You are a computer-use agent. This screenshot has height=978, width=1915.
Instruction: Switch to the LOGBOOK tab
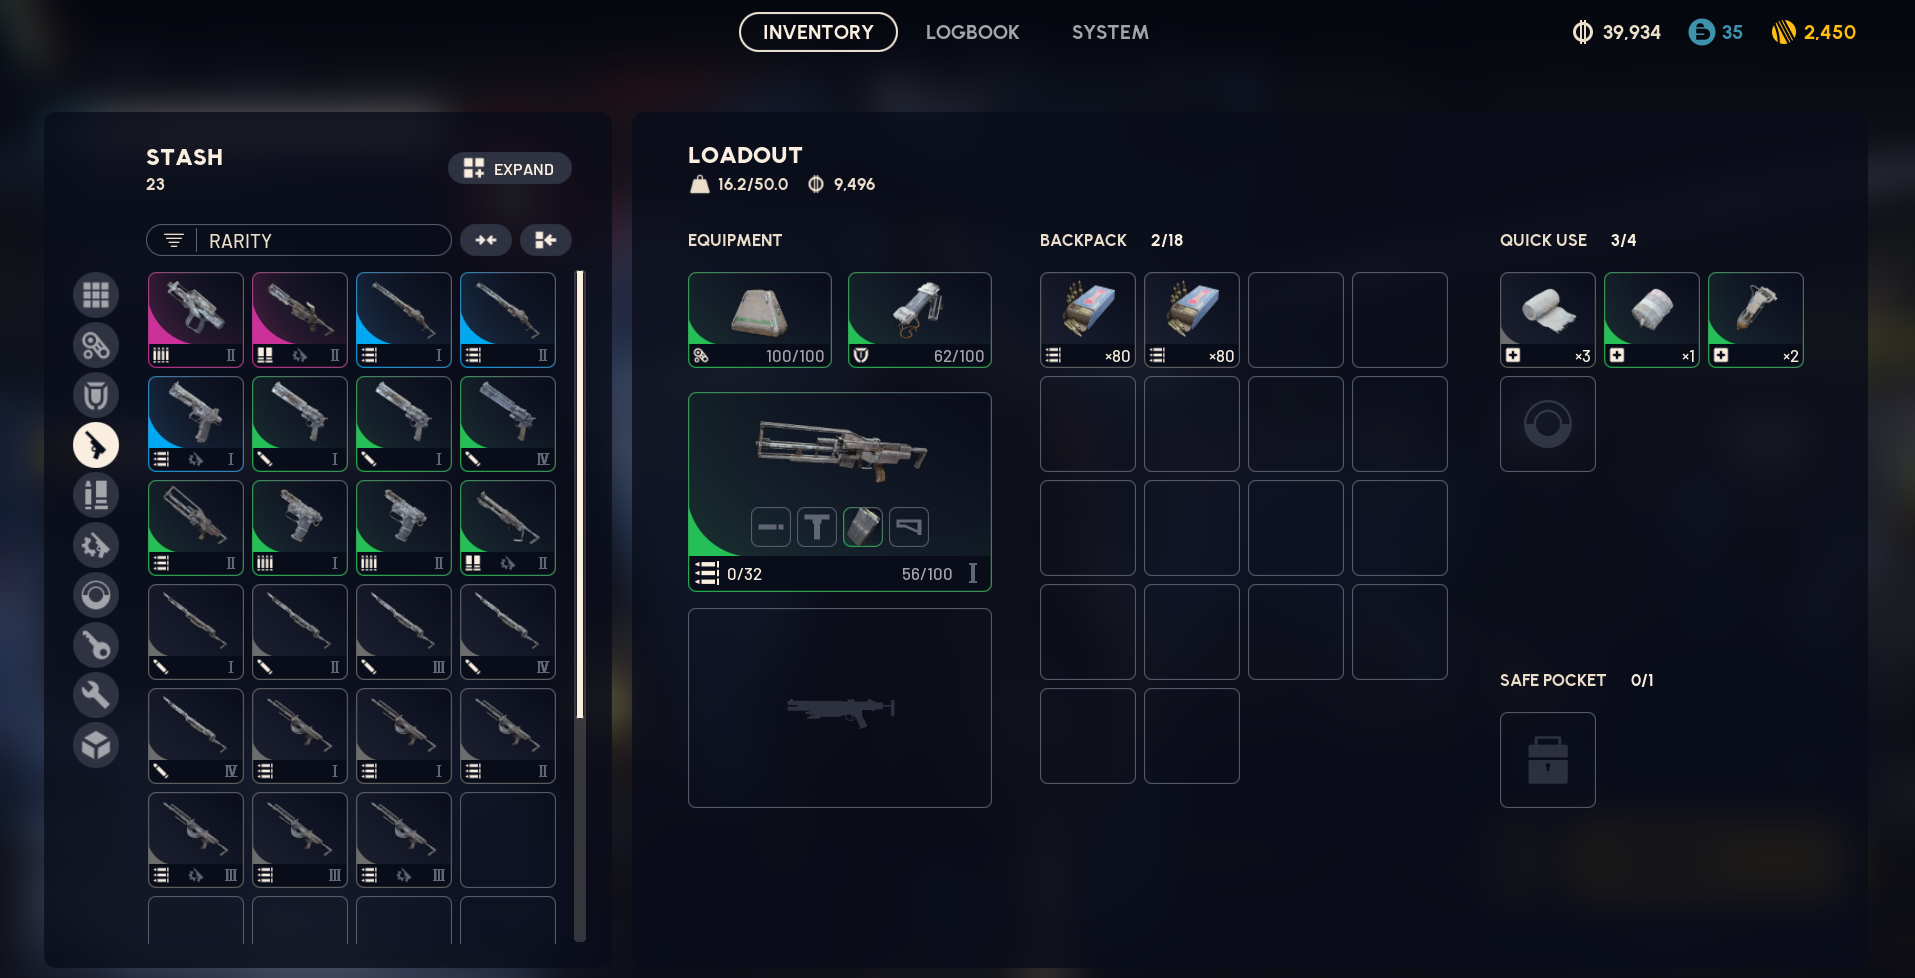coord(972,32)
